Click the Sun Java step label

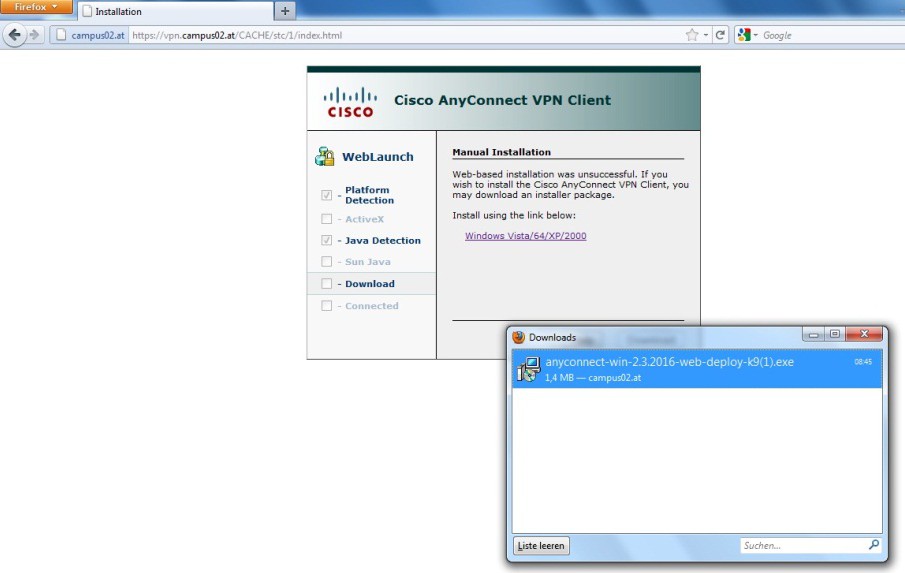(368, 262)
